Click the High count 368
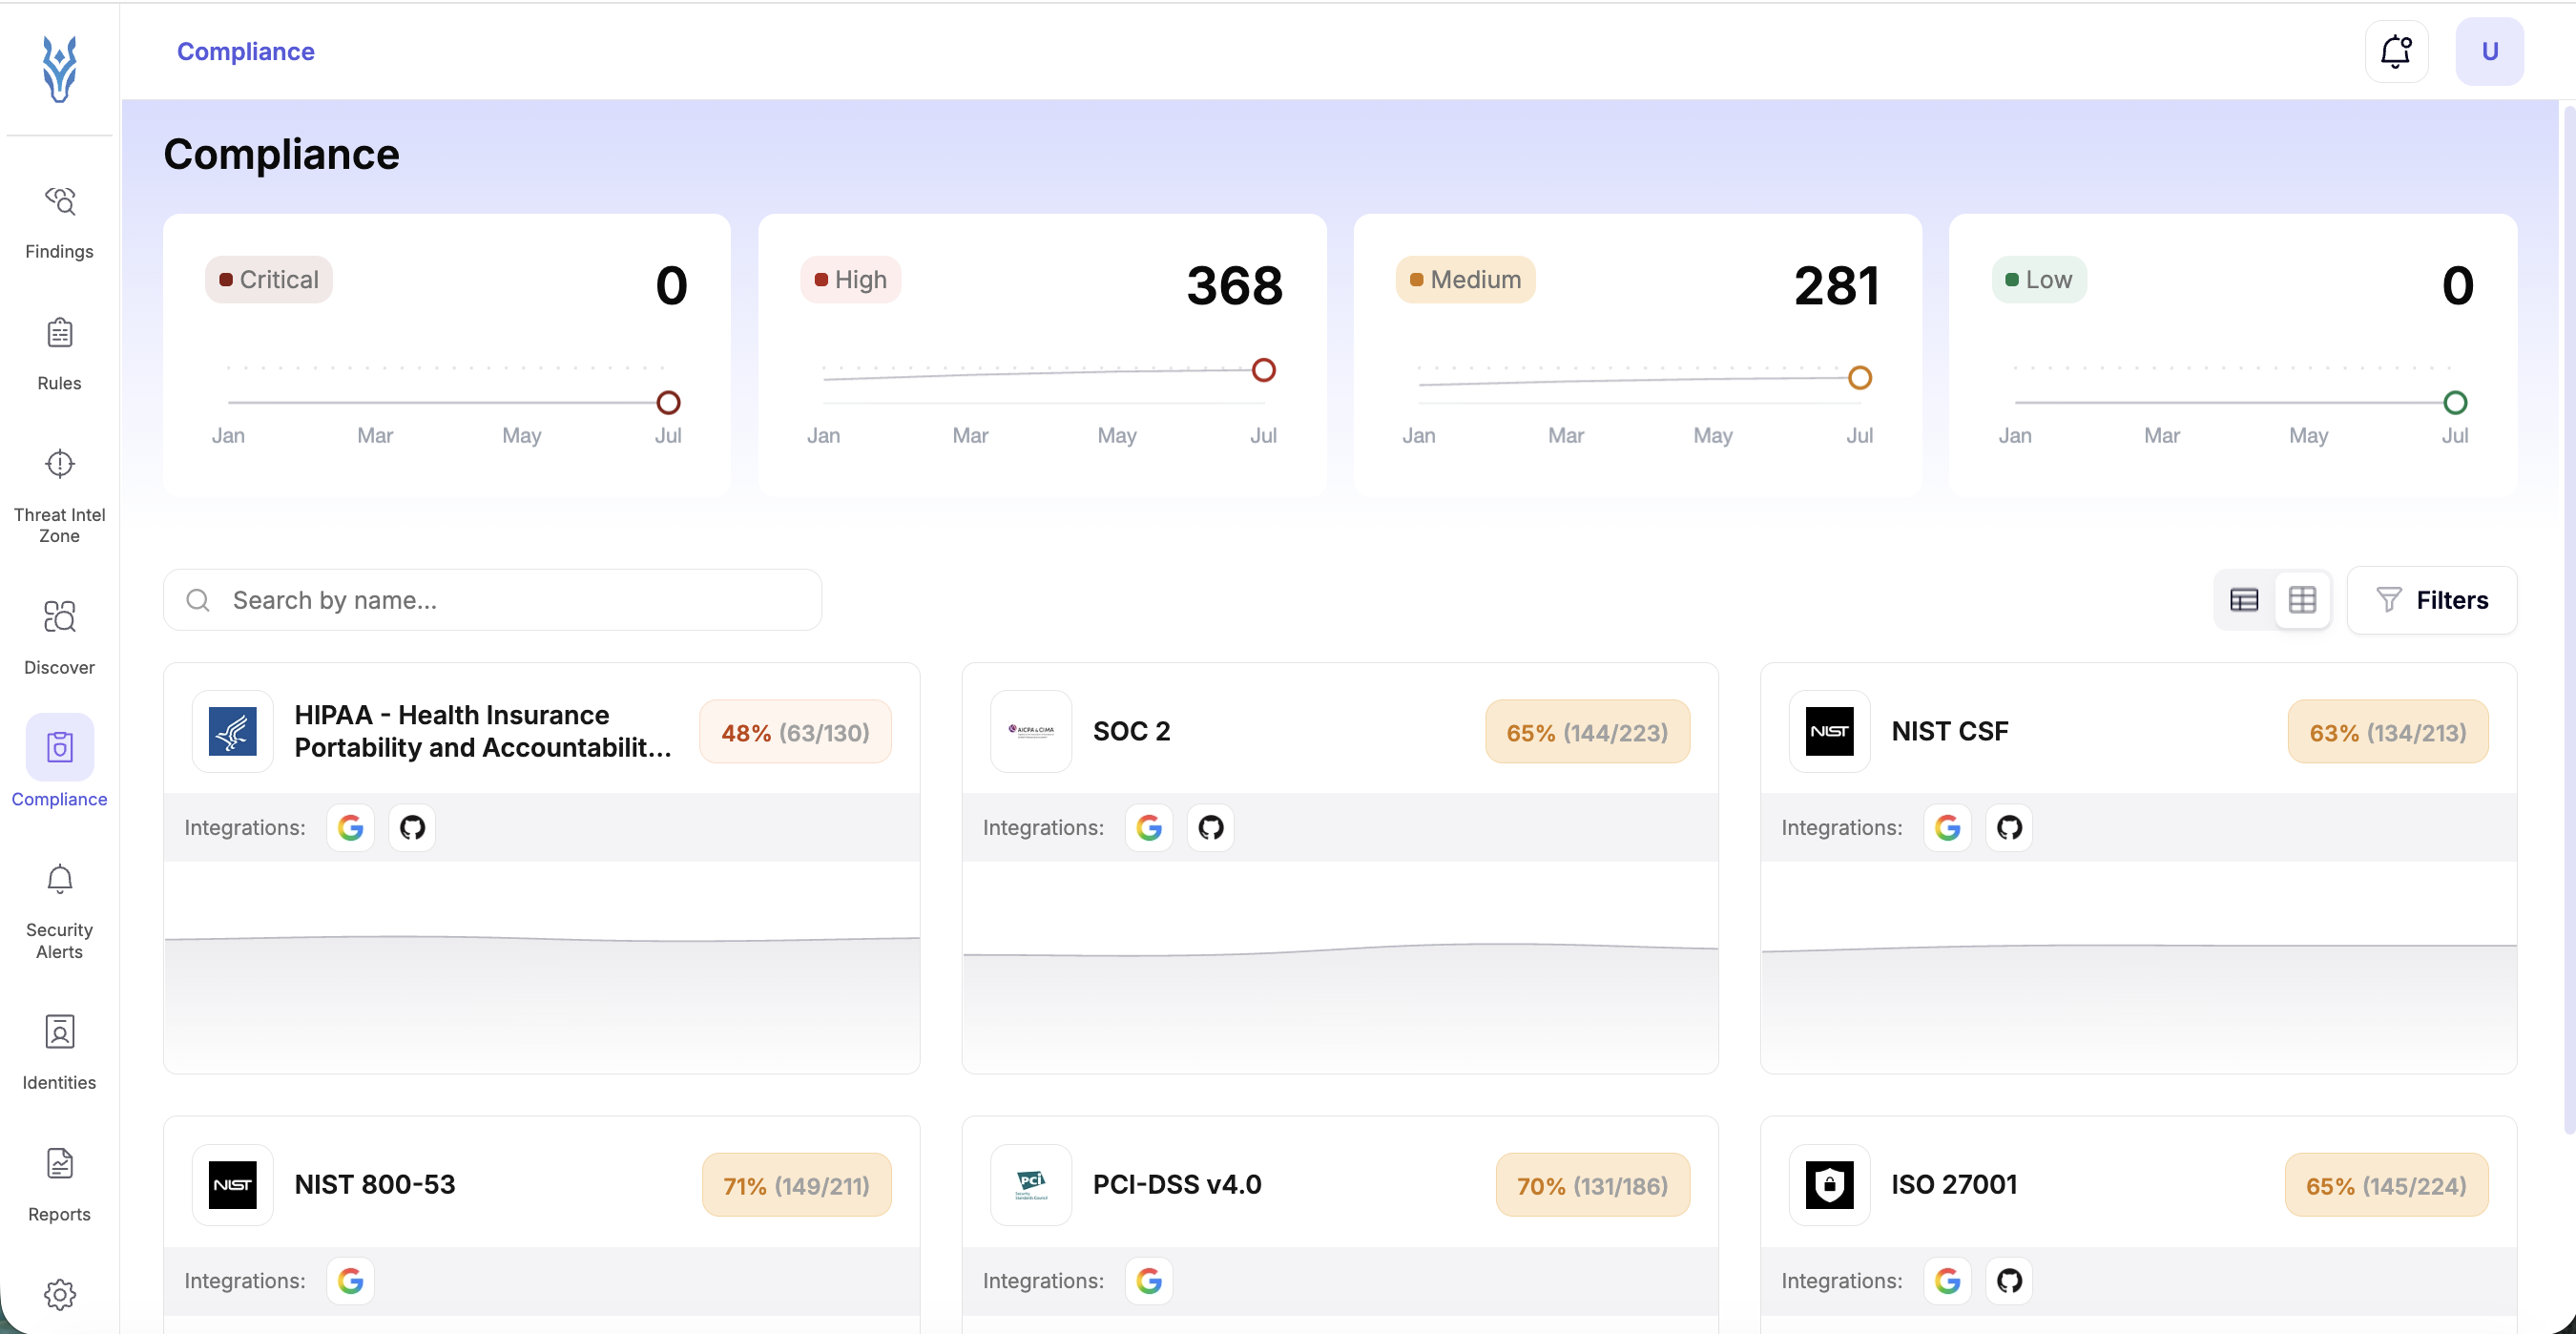 click(1234, 285)
